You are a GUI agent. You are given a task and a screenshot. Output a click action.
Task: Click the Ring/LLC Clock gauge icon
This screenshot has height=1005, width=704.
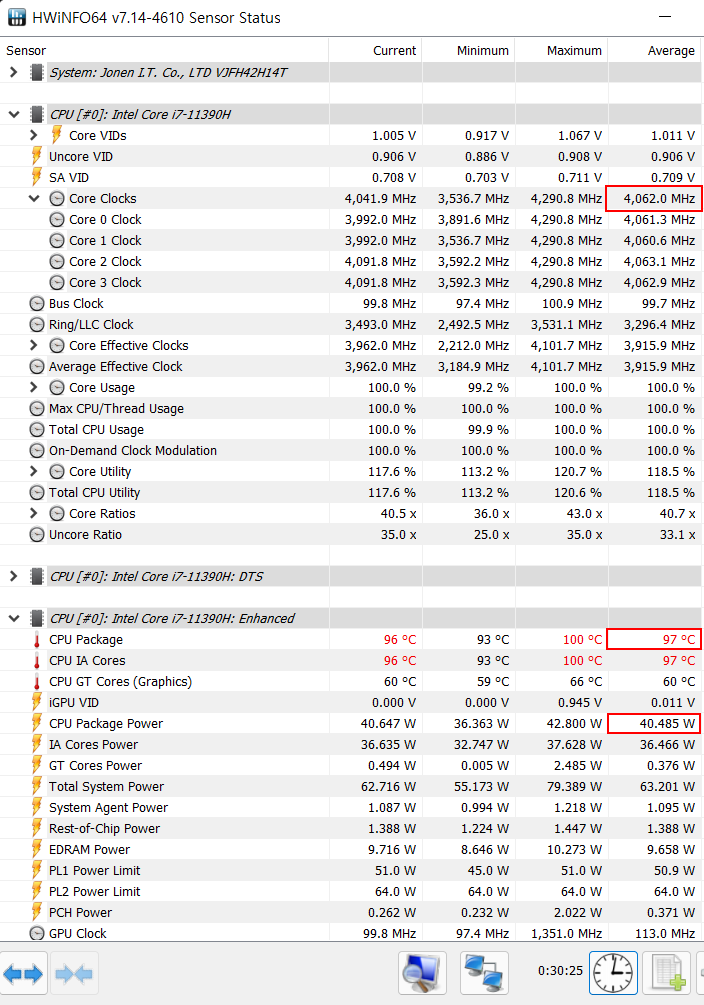pos(37,325)
